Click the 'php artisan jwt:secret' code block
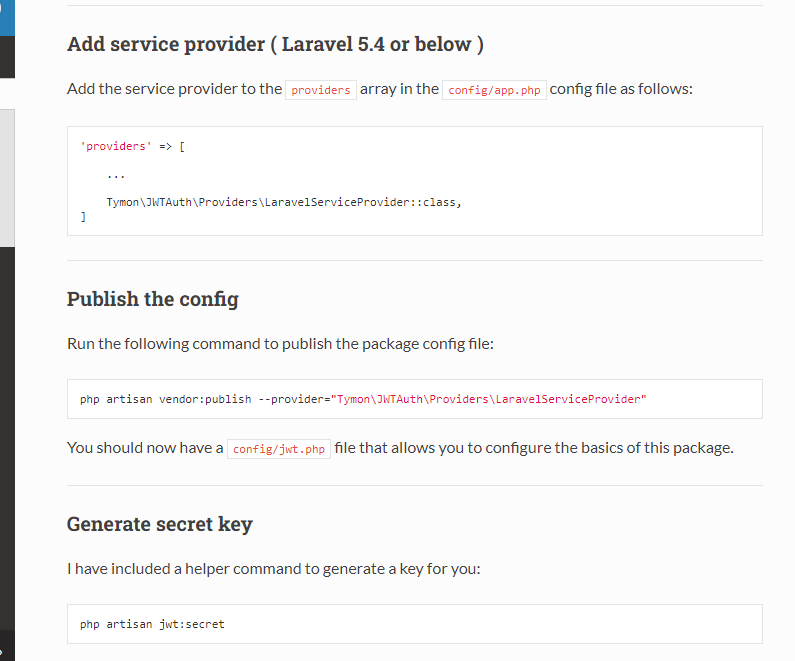Screen dimensions: 795x661 pyautogui.click(x=415, y=624)
